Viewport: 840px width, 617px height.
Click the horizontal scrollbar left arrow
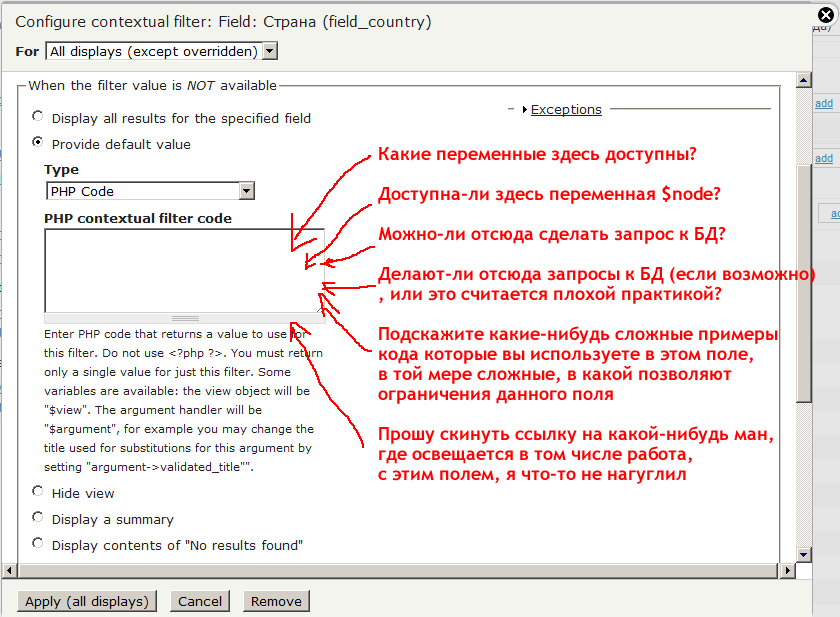pos(9,570)
